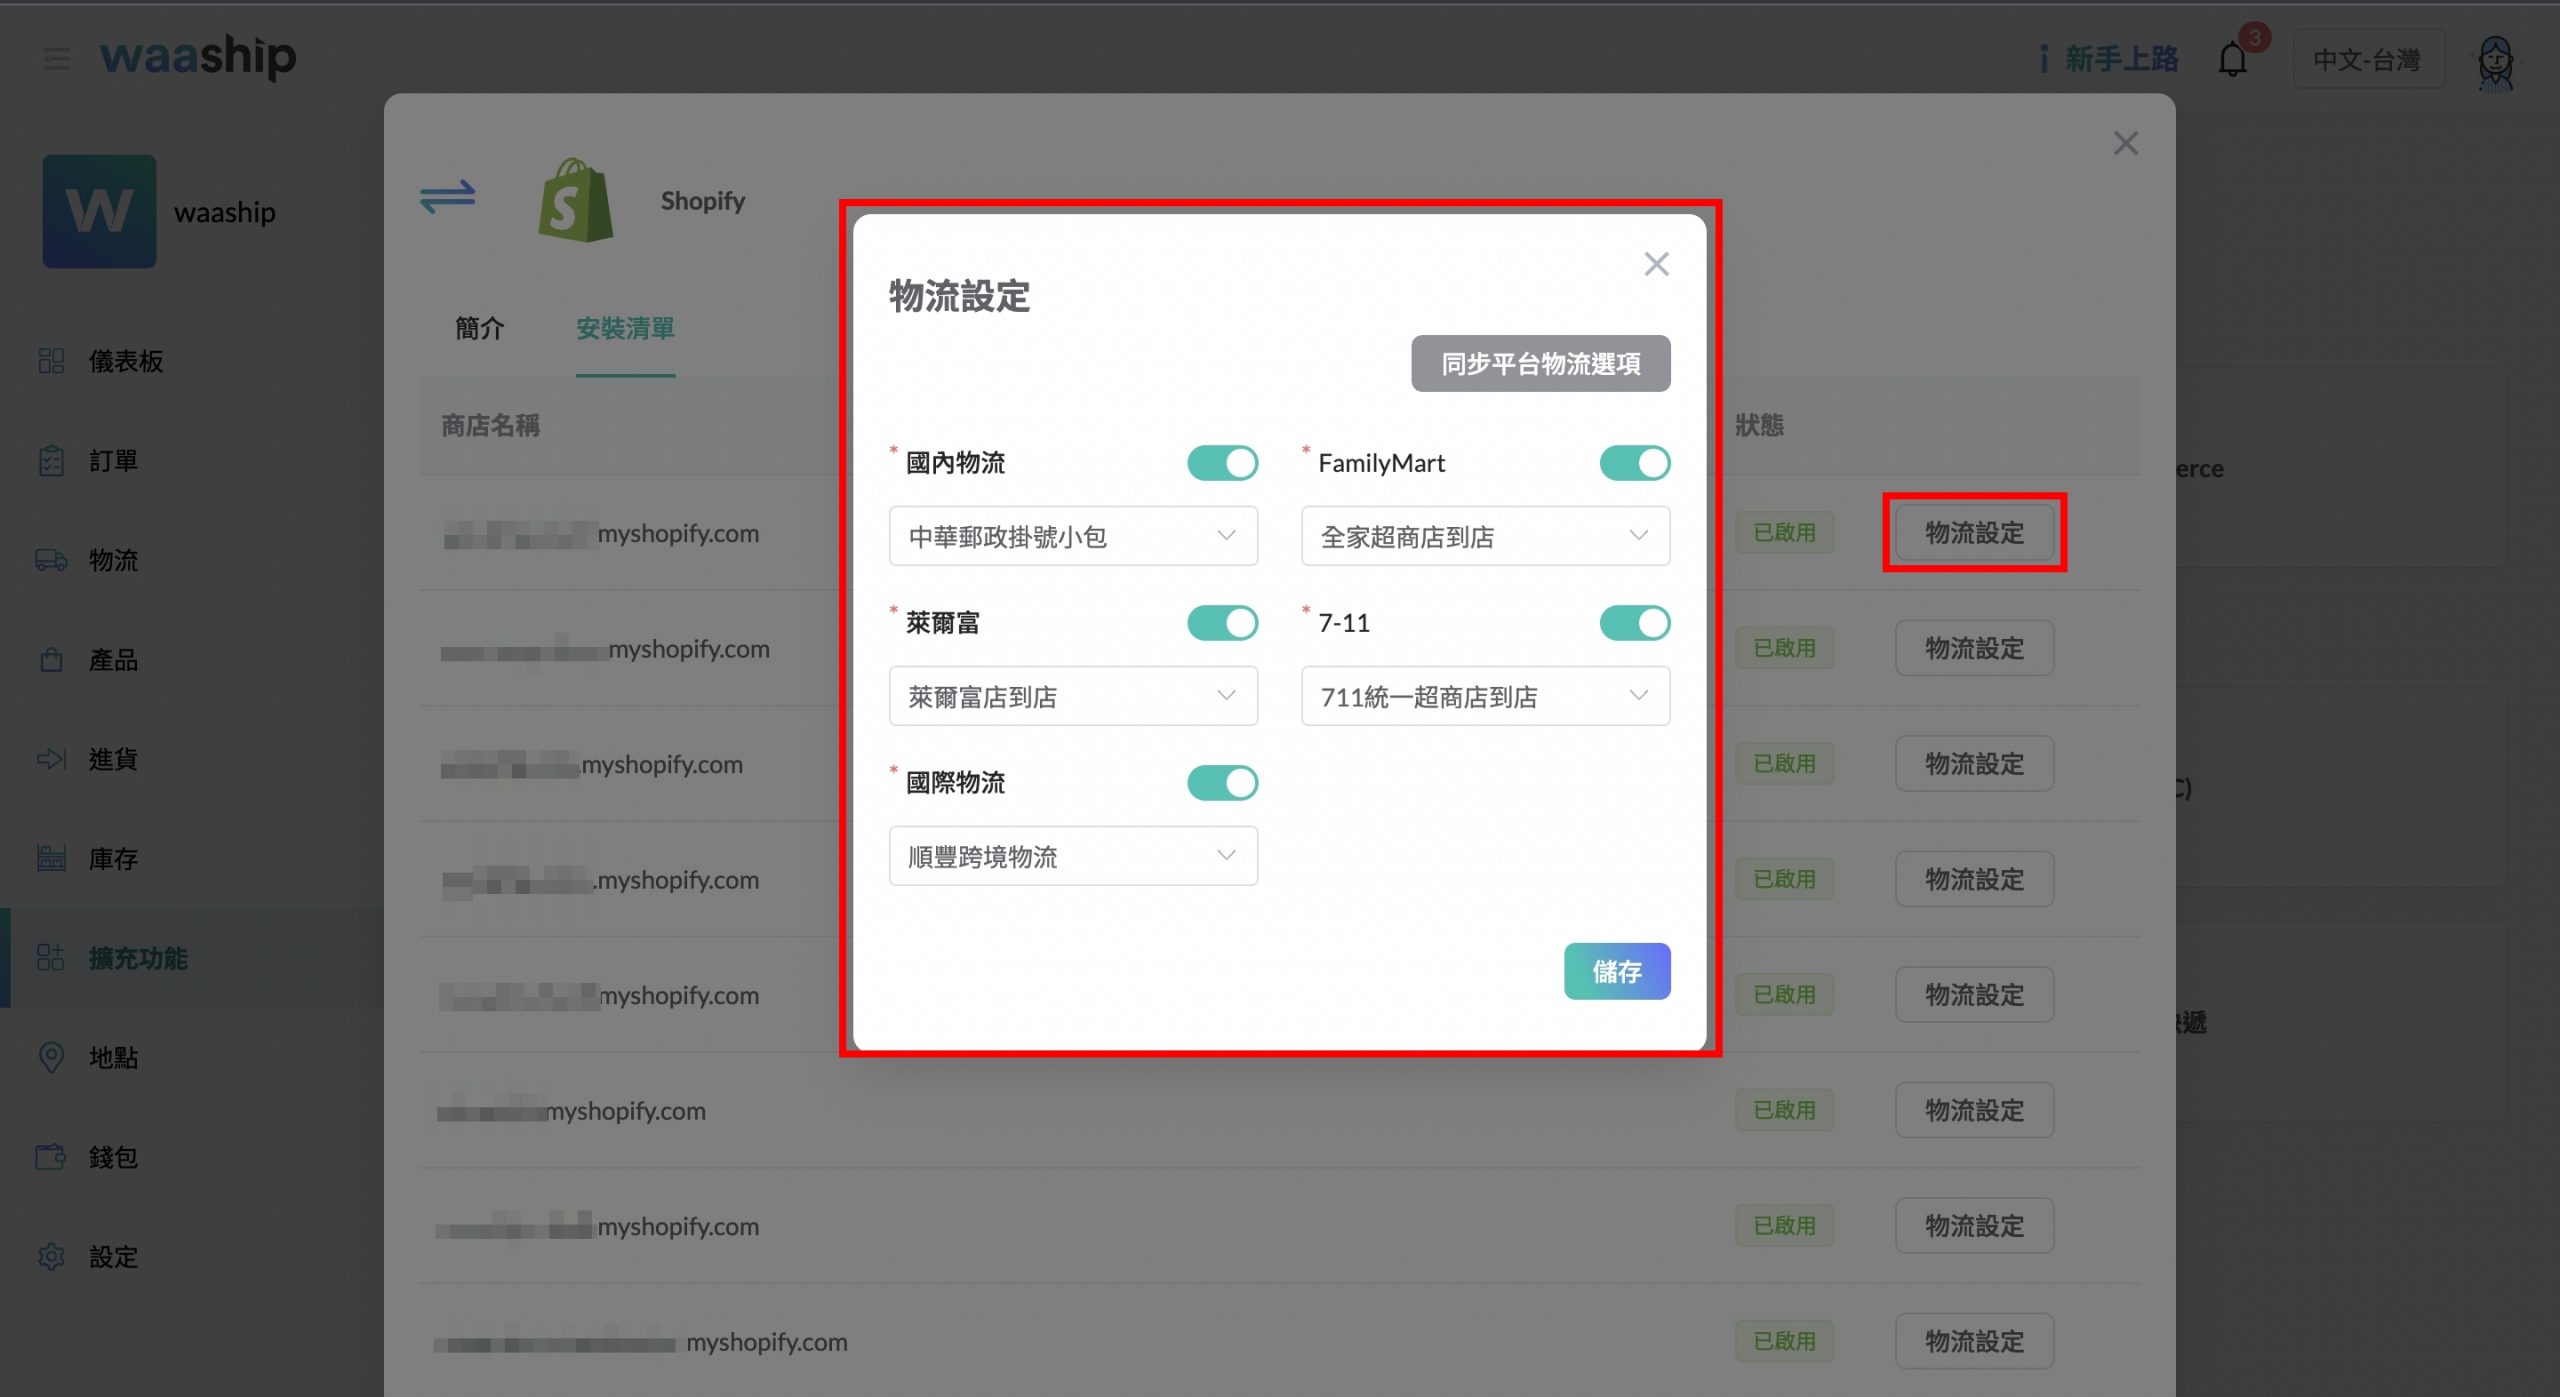The image size is (2560, 1397).
Task: Expand the 順豐跨境物流 dropdown
Action: pos(1072,856)
